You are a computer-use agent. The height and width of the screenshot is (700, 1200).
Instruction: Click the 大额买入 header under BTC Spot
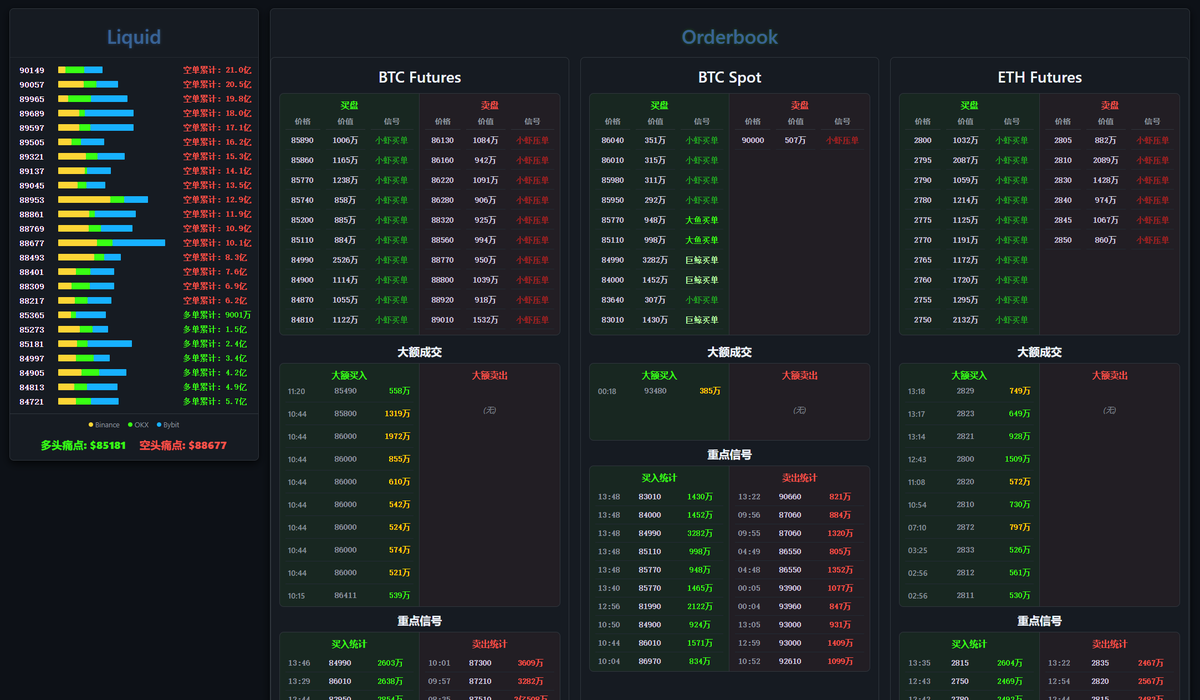(x=659, y=375)
